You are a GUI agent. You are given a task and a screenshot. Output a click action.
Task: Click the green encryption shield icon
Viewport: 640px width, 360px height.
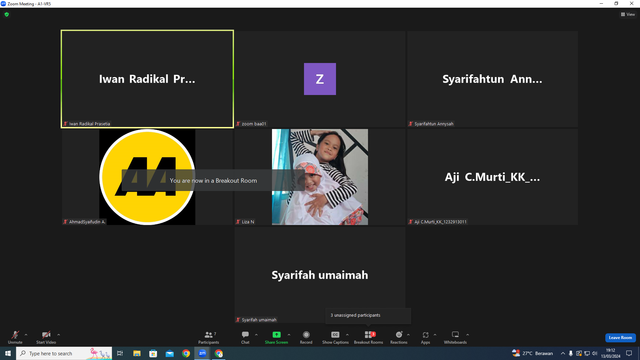point(7,14)
